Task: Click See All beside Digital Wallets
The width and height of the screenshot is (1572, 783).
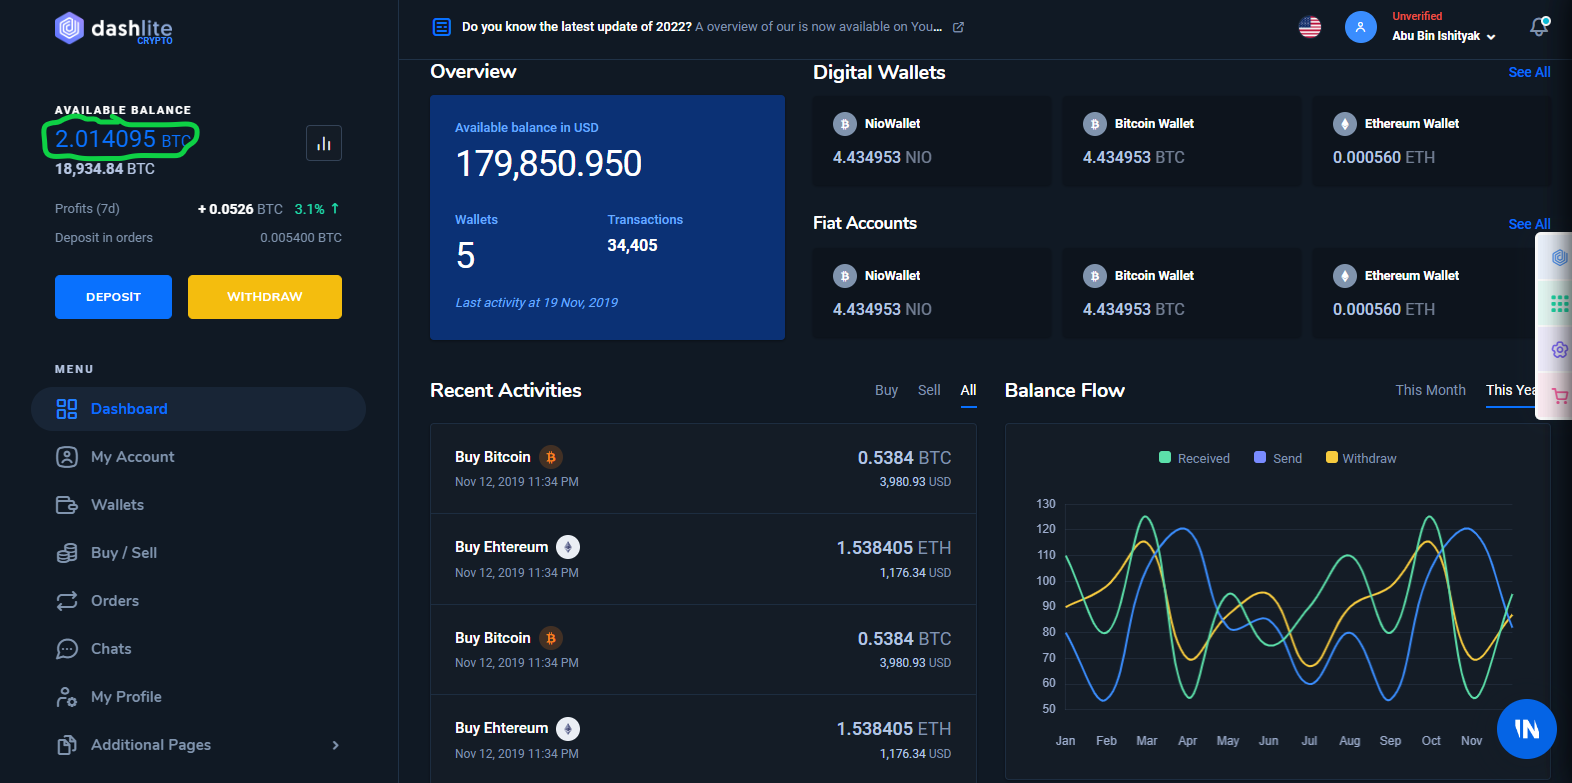Action: 1529,72
